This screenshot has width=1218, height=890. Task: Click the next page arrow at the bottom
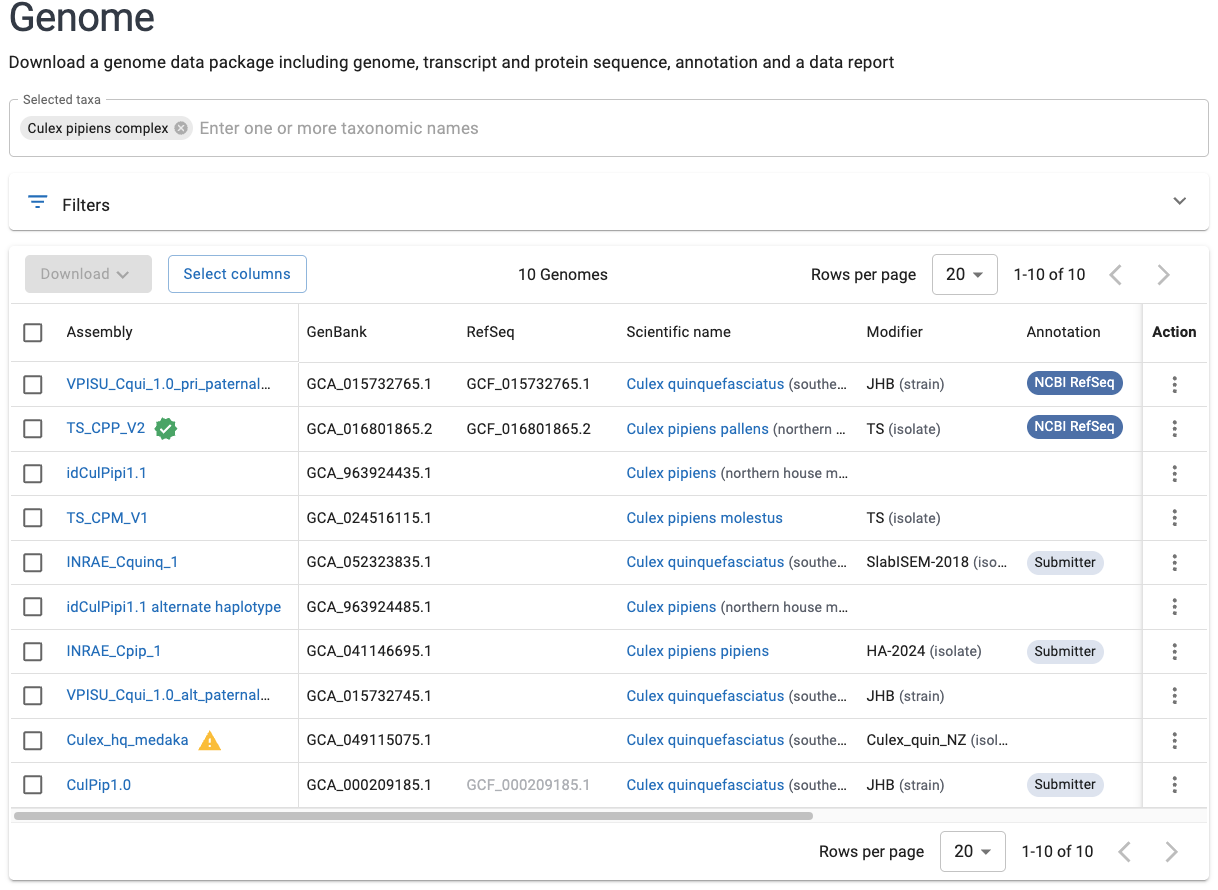(1171, 851)
